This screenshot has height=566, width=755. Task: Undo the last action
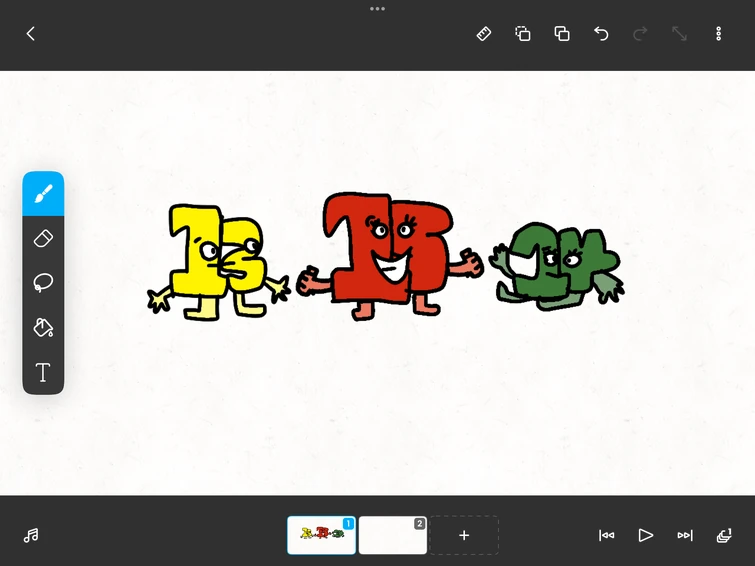pos(601,34)
